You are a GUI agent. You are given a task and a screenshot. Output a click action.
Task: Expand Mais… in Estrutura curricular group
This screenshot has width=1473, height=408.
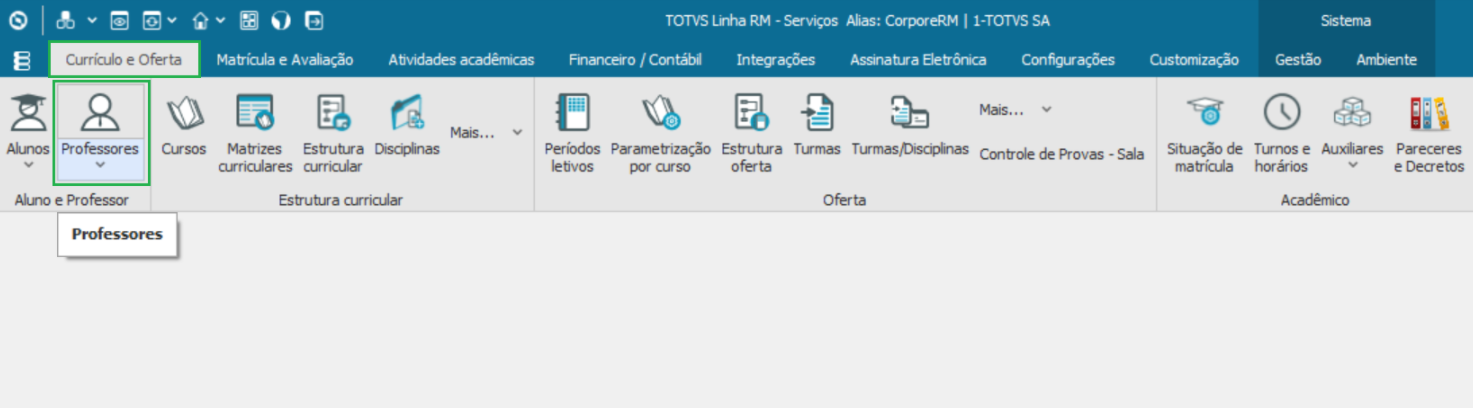487,132
